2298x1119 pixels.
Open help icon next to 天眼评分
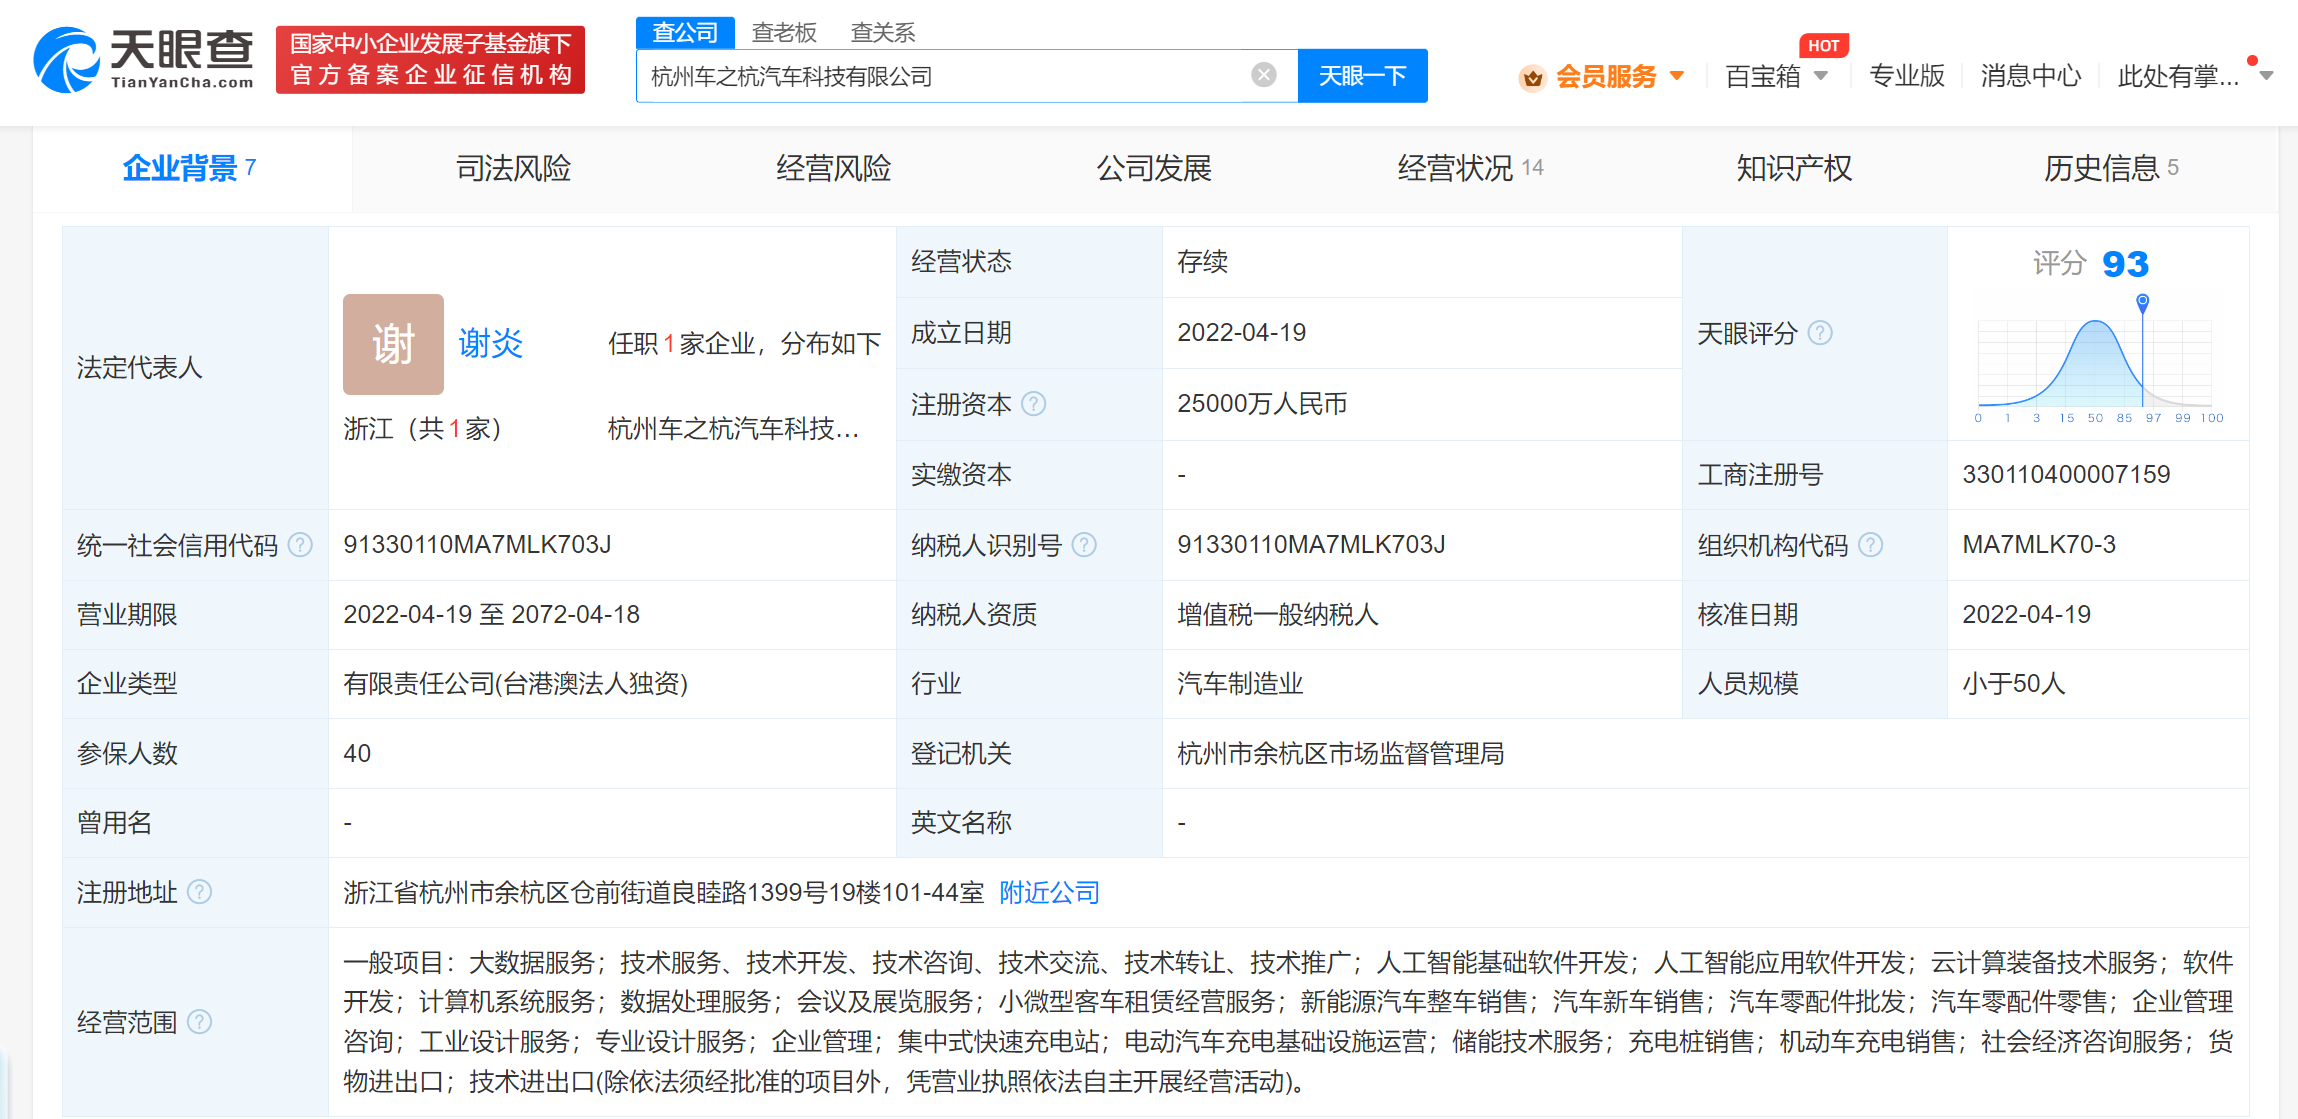pos(1820,333)
